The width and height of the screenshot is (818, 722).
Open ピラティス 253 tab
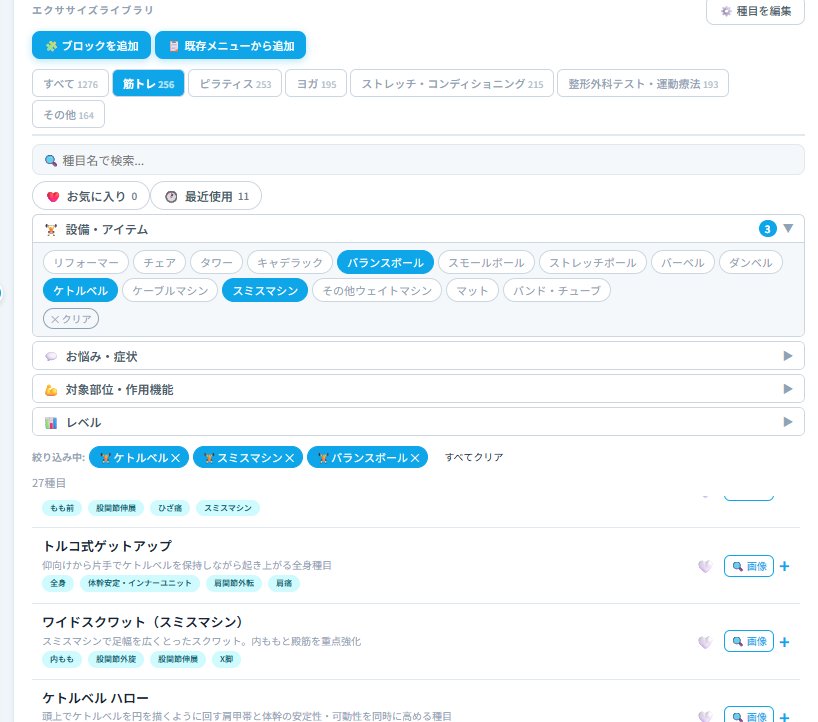(x=235, y=83)
